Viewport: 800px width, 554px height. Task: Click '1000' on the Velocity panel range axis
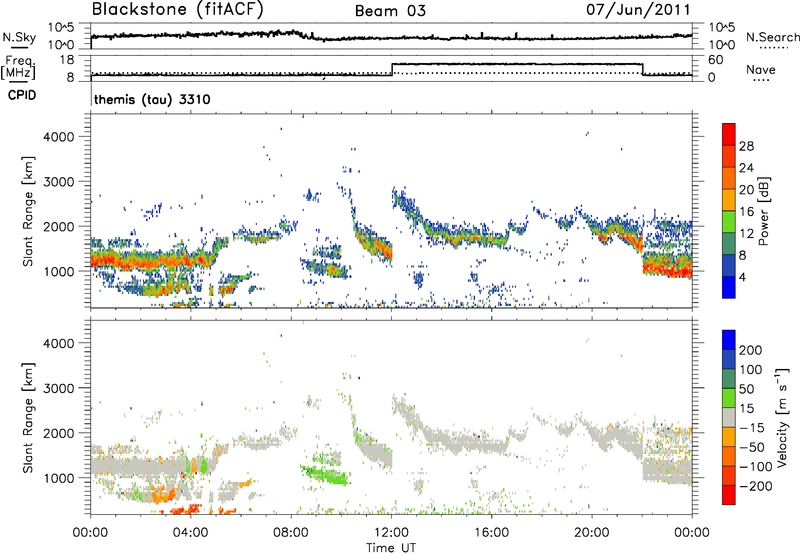coord(59,478)
